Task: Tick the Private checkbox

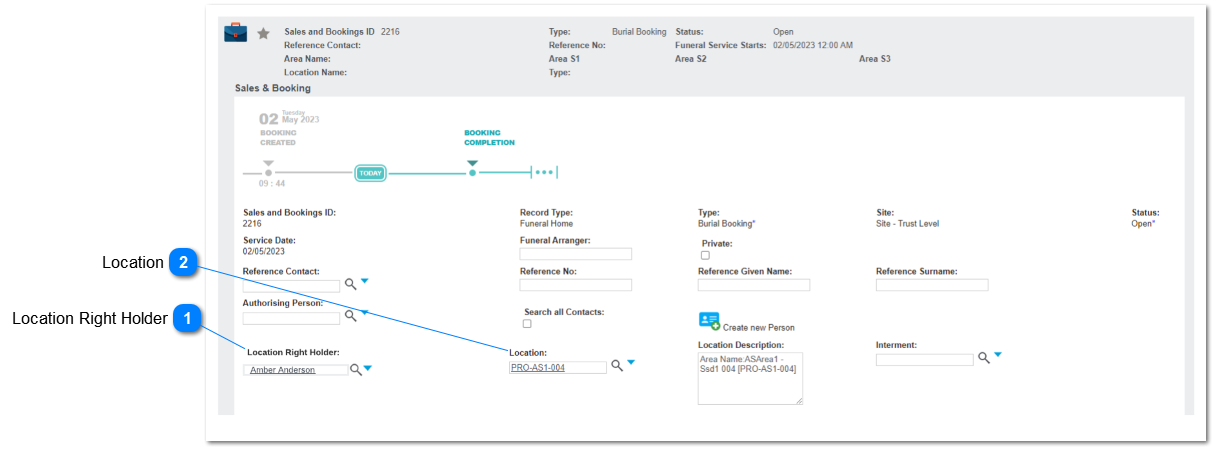Action: (705, 256)
